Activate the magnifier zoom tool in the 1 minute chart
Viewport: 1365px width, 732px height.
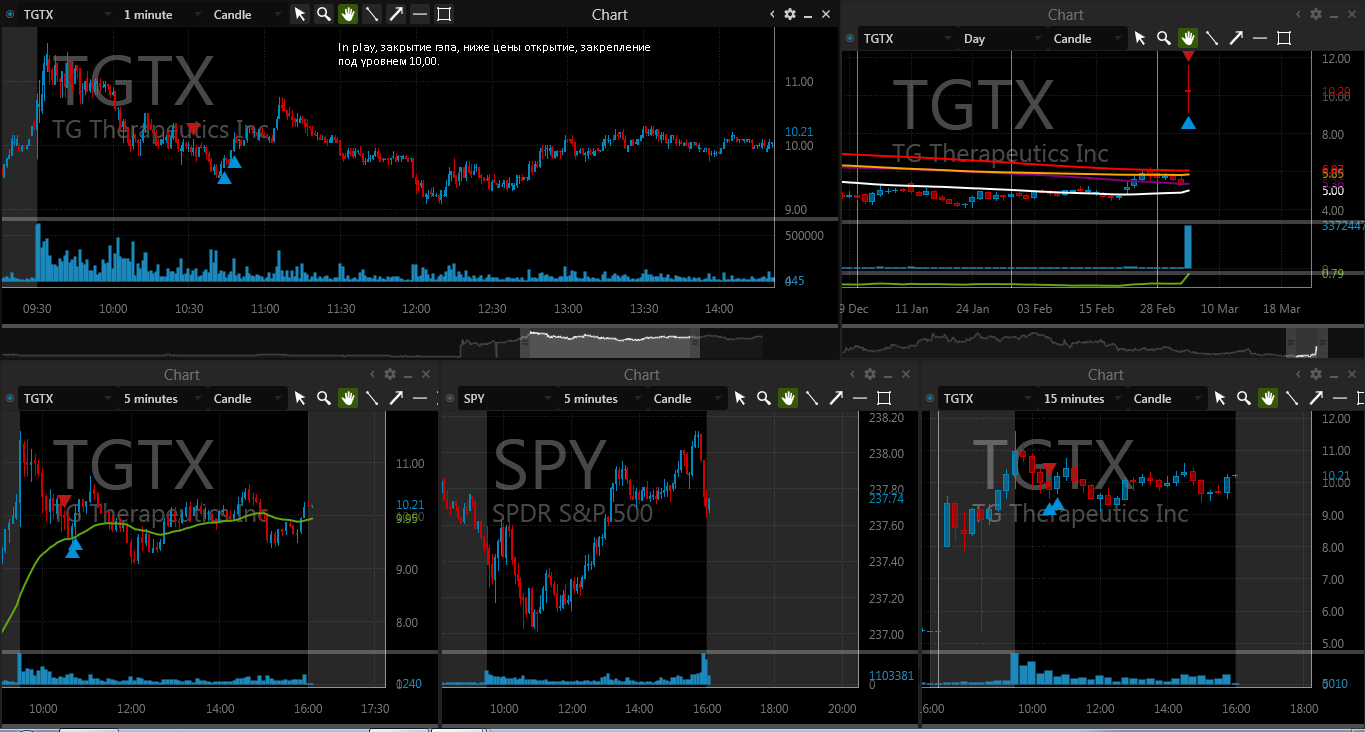[324, 14]
